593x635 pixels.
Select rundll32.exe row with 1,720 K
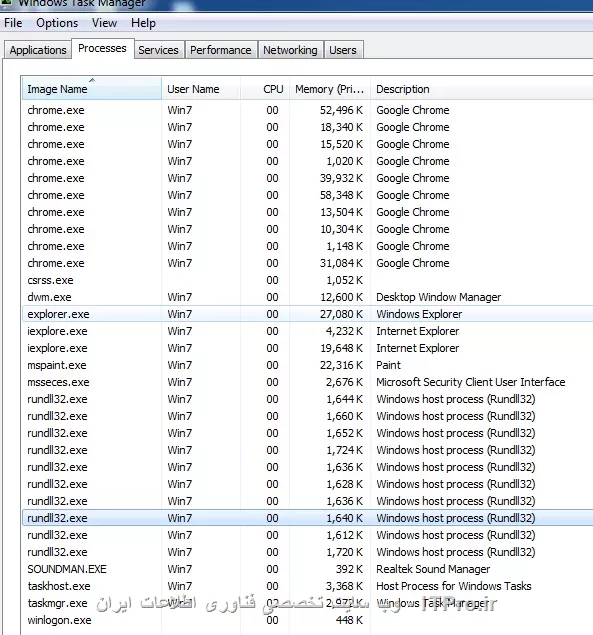[308, 552]
